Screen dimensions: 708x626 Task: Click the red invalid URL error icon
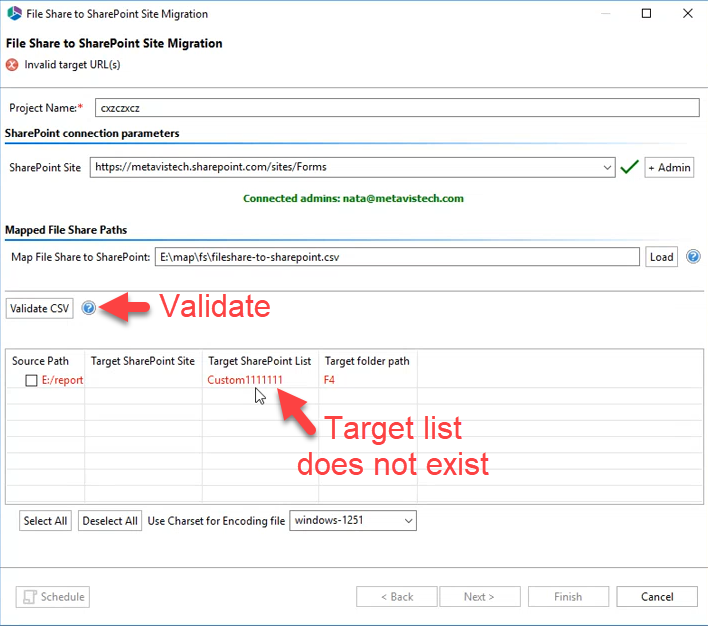coord(12,65)
